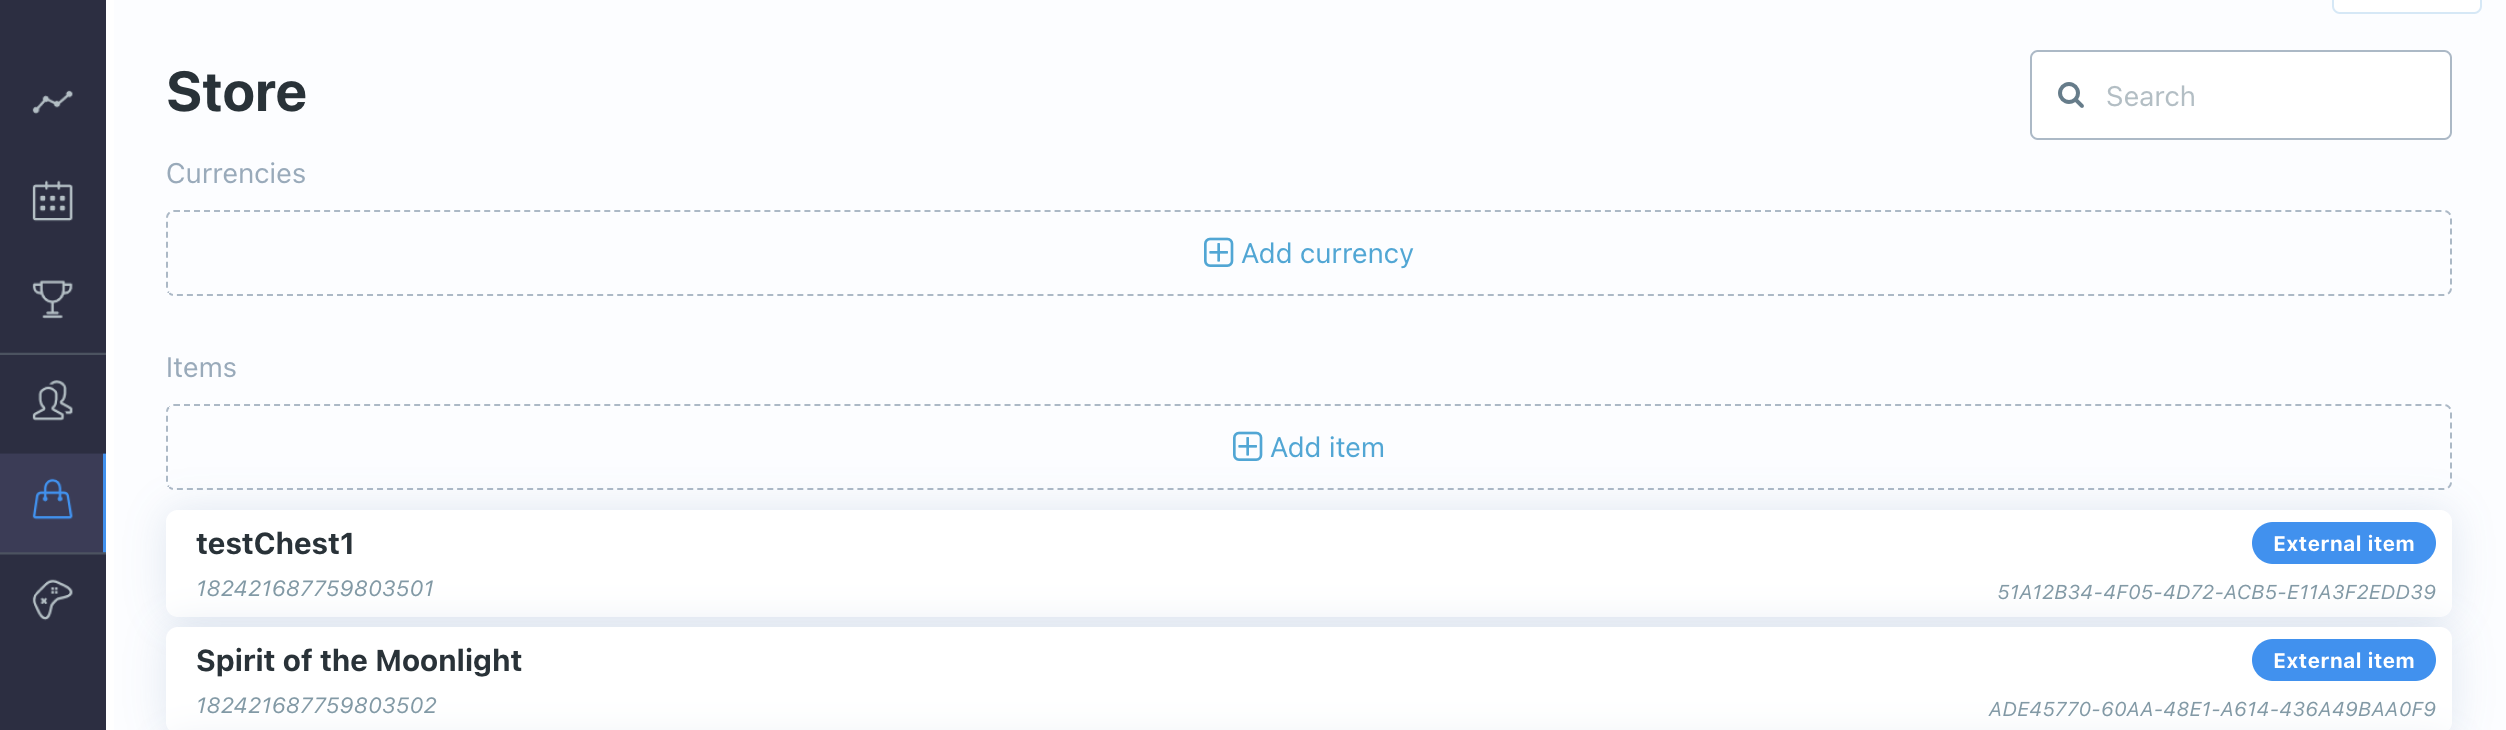Click the Add item text link
The image size is (2506, 730).
[x=1327, y=448]
